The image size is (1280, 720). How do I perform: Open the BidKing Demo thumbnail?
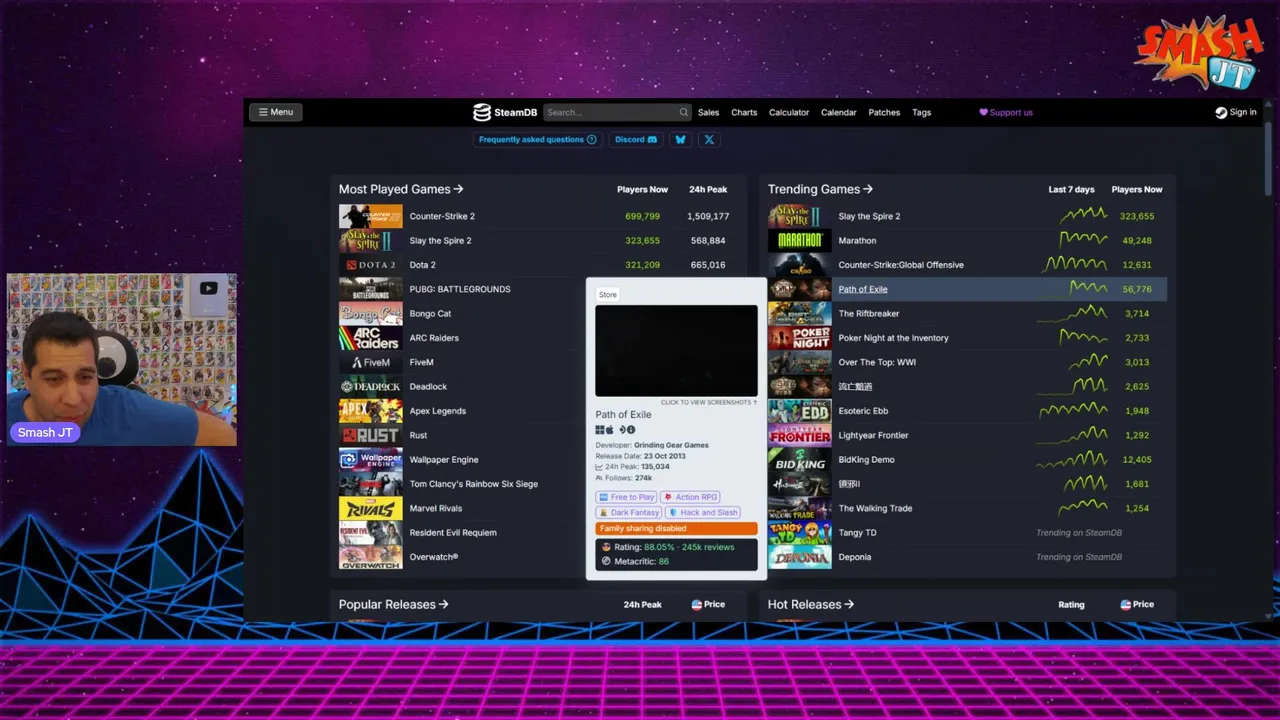point(799,459)
